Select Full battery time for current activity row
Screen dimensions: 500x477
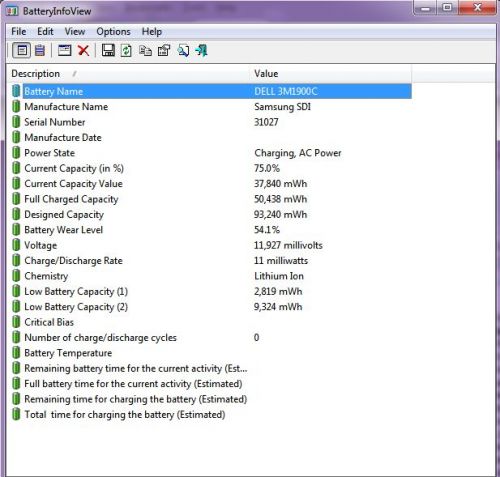click(133, 384)
